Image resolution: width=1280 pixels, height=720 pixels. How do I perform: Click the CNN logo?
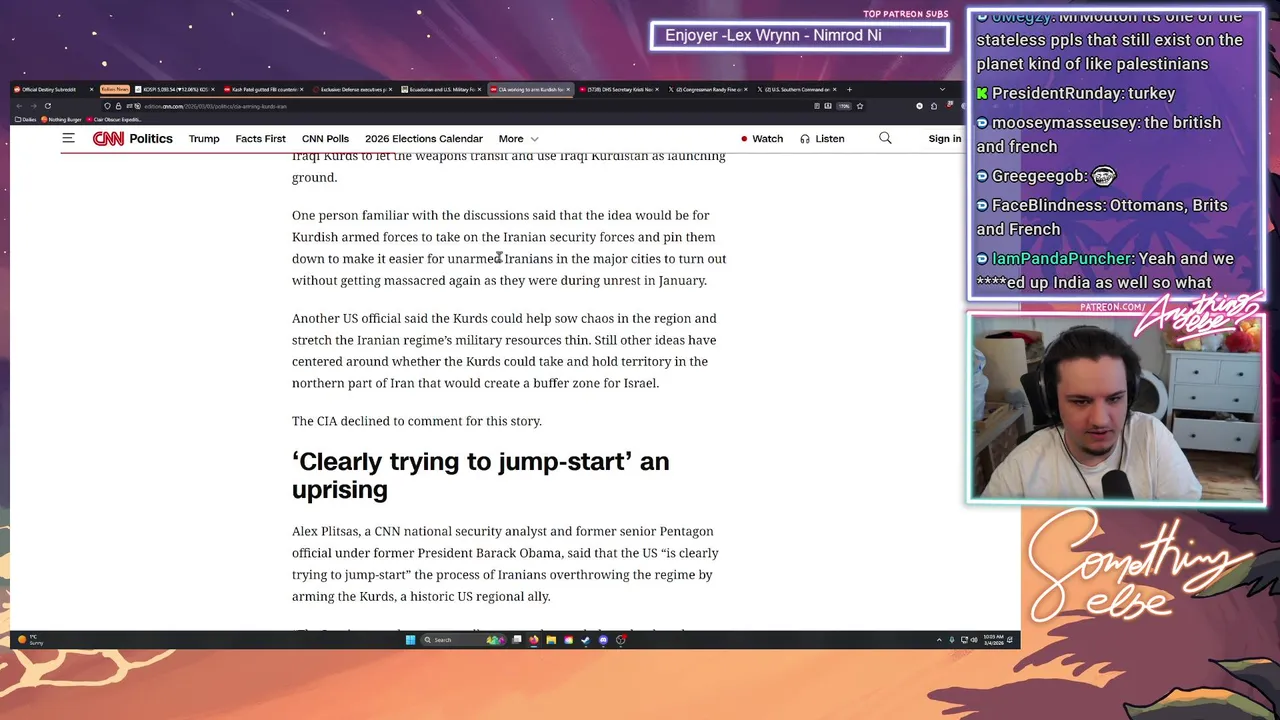pyautogui.click(x=108, y=138)
